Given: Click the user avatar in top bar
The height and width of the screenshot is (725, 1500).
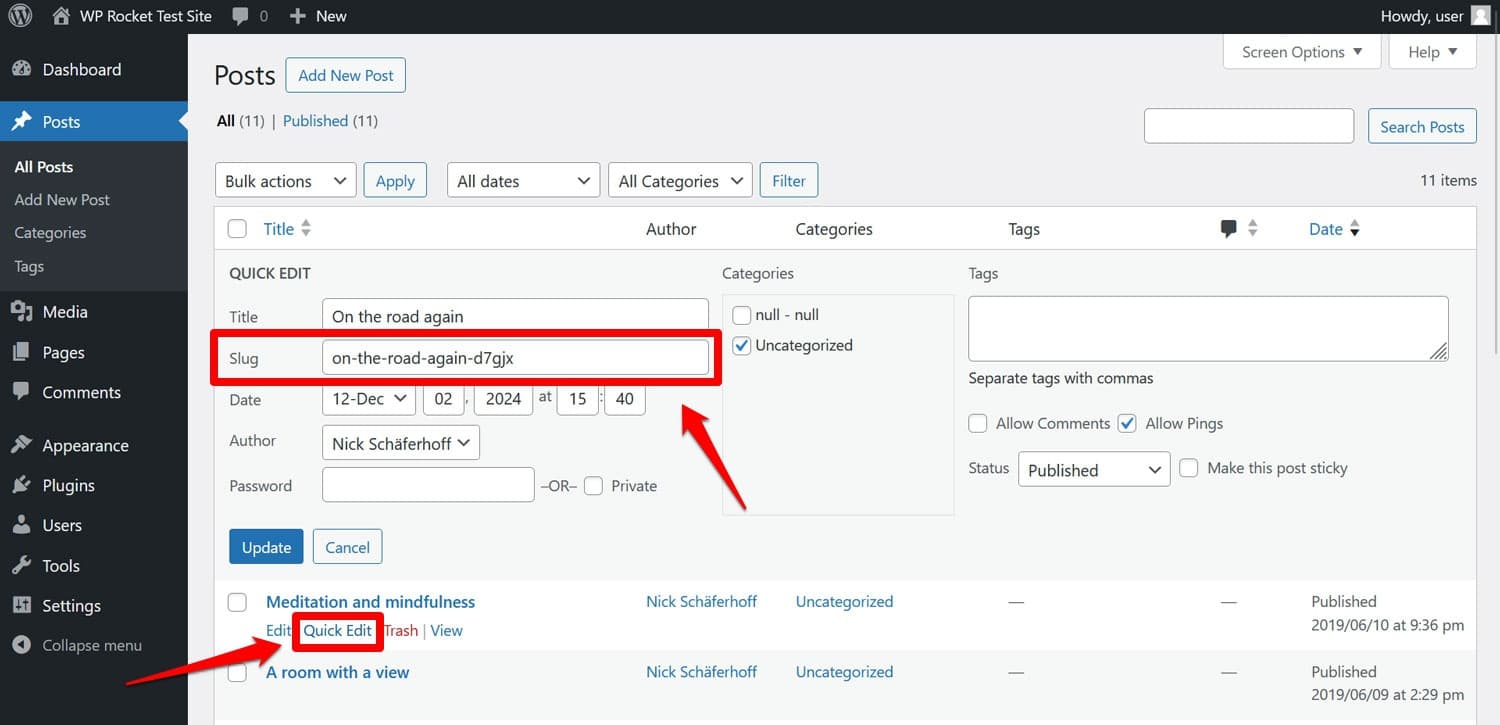Looking at the screenshot, I should pos(1480,16).
